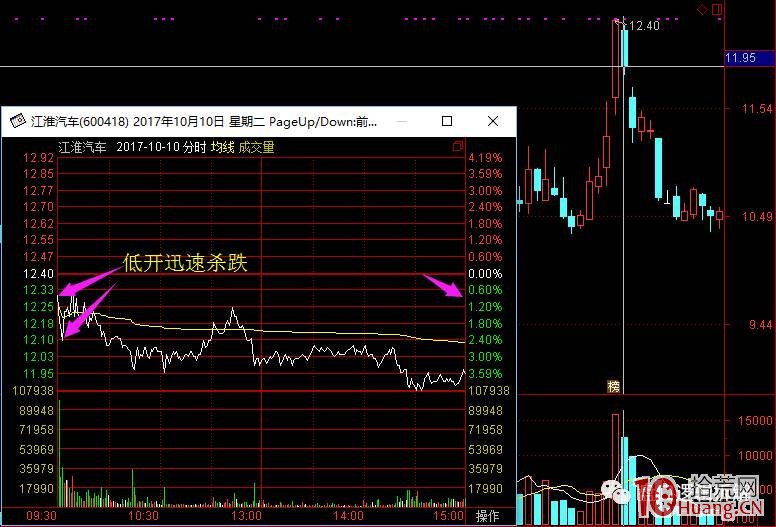Click the rectangle icon beside the diamond icon
This screenshot has width=776, height=527.
[717, 9]
